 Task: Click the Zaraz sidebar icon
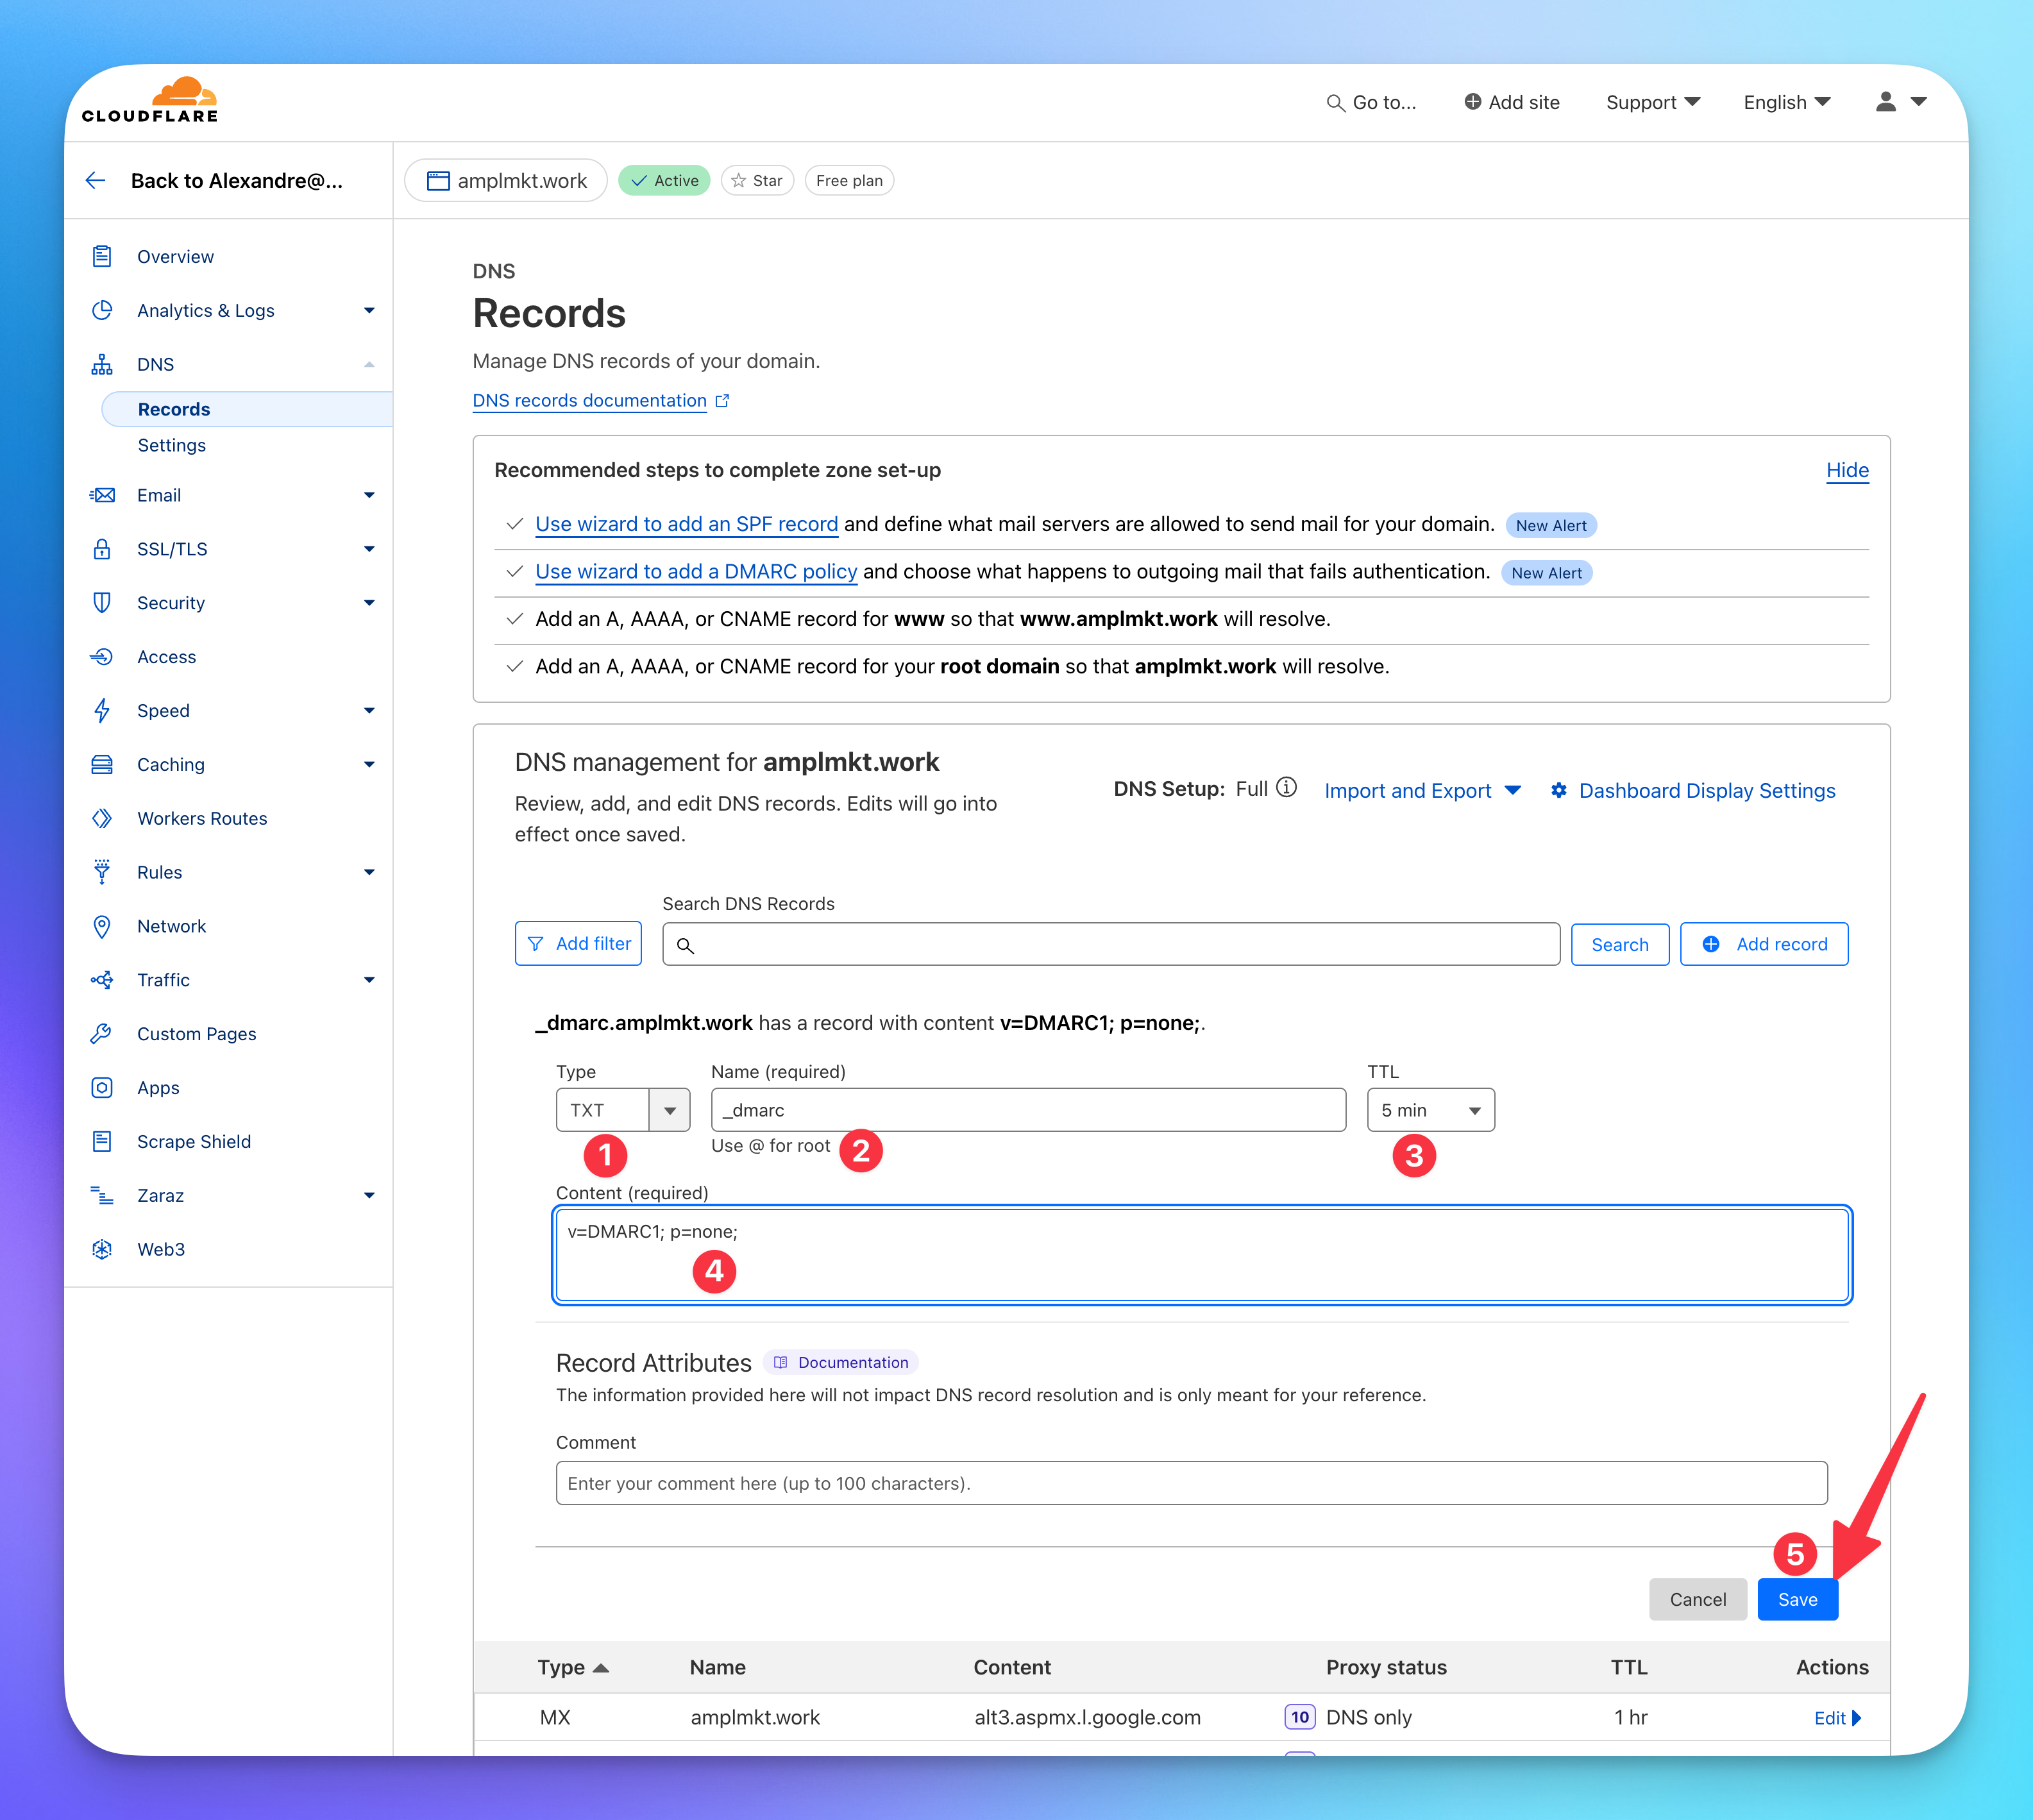102,1195
